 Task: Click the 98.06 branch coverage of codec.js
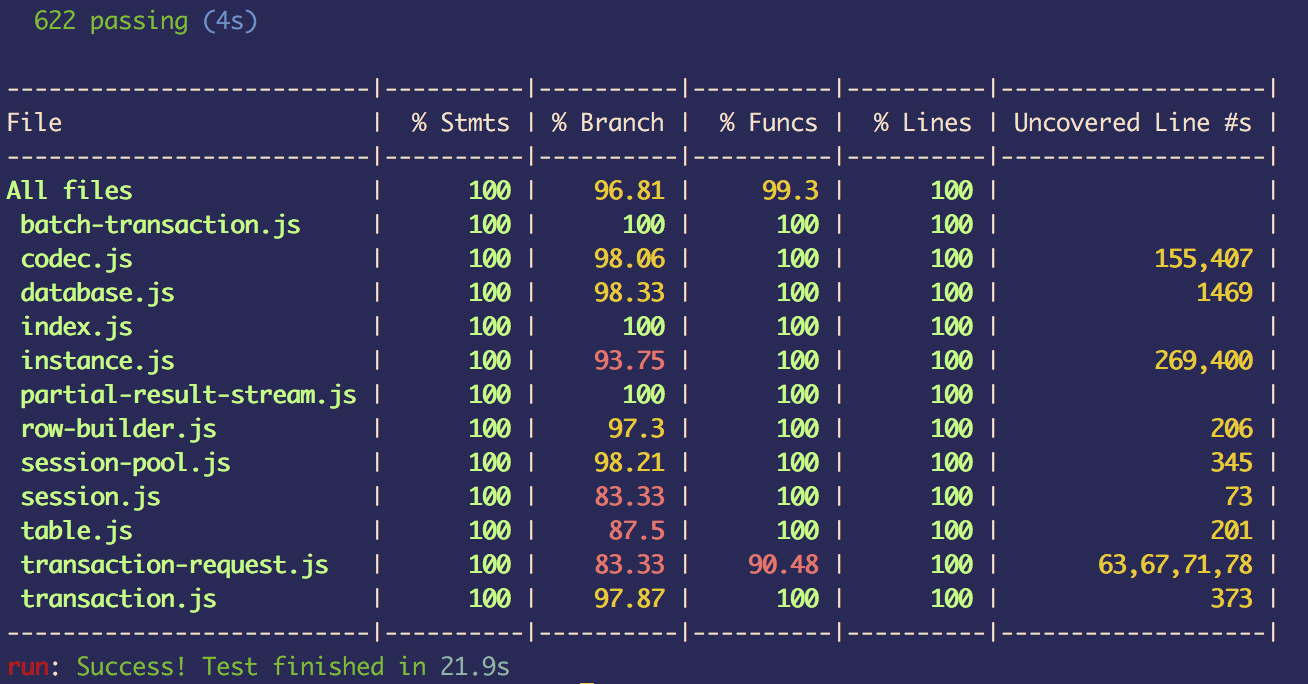629,259
